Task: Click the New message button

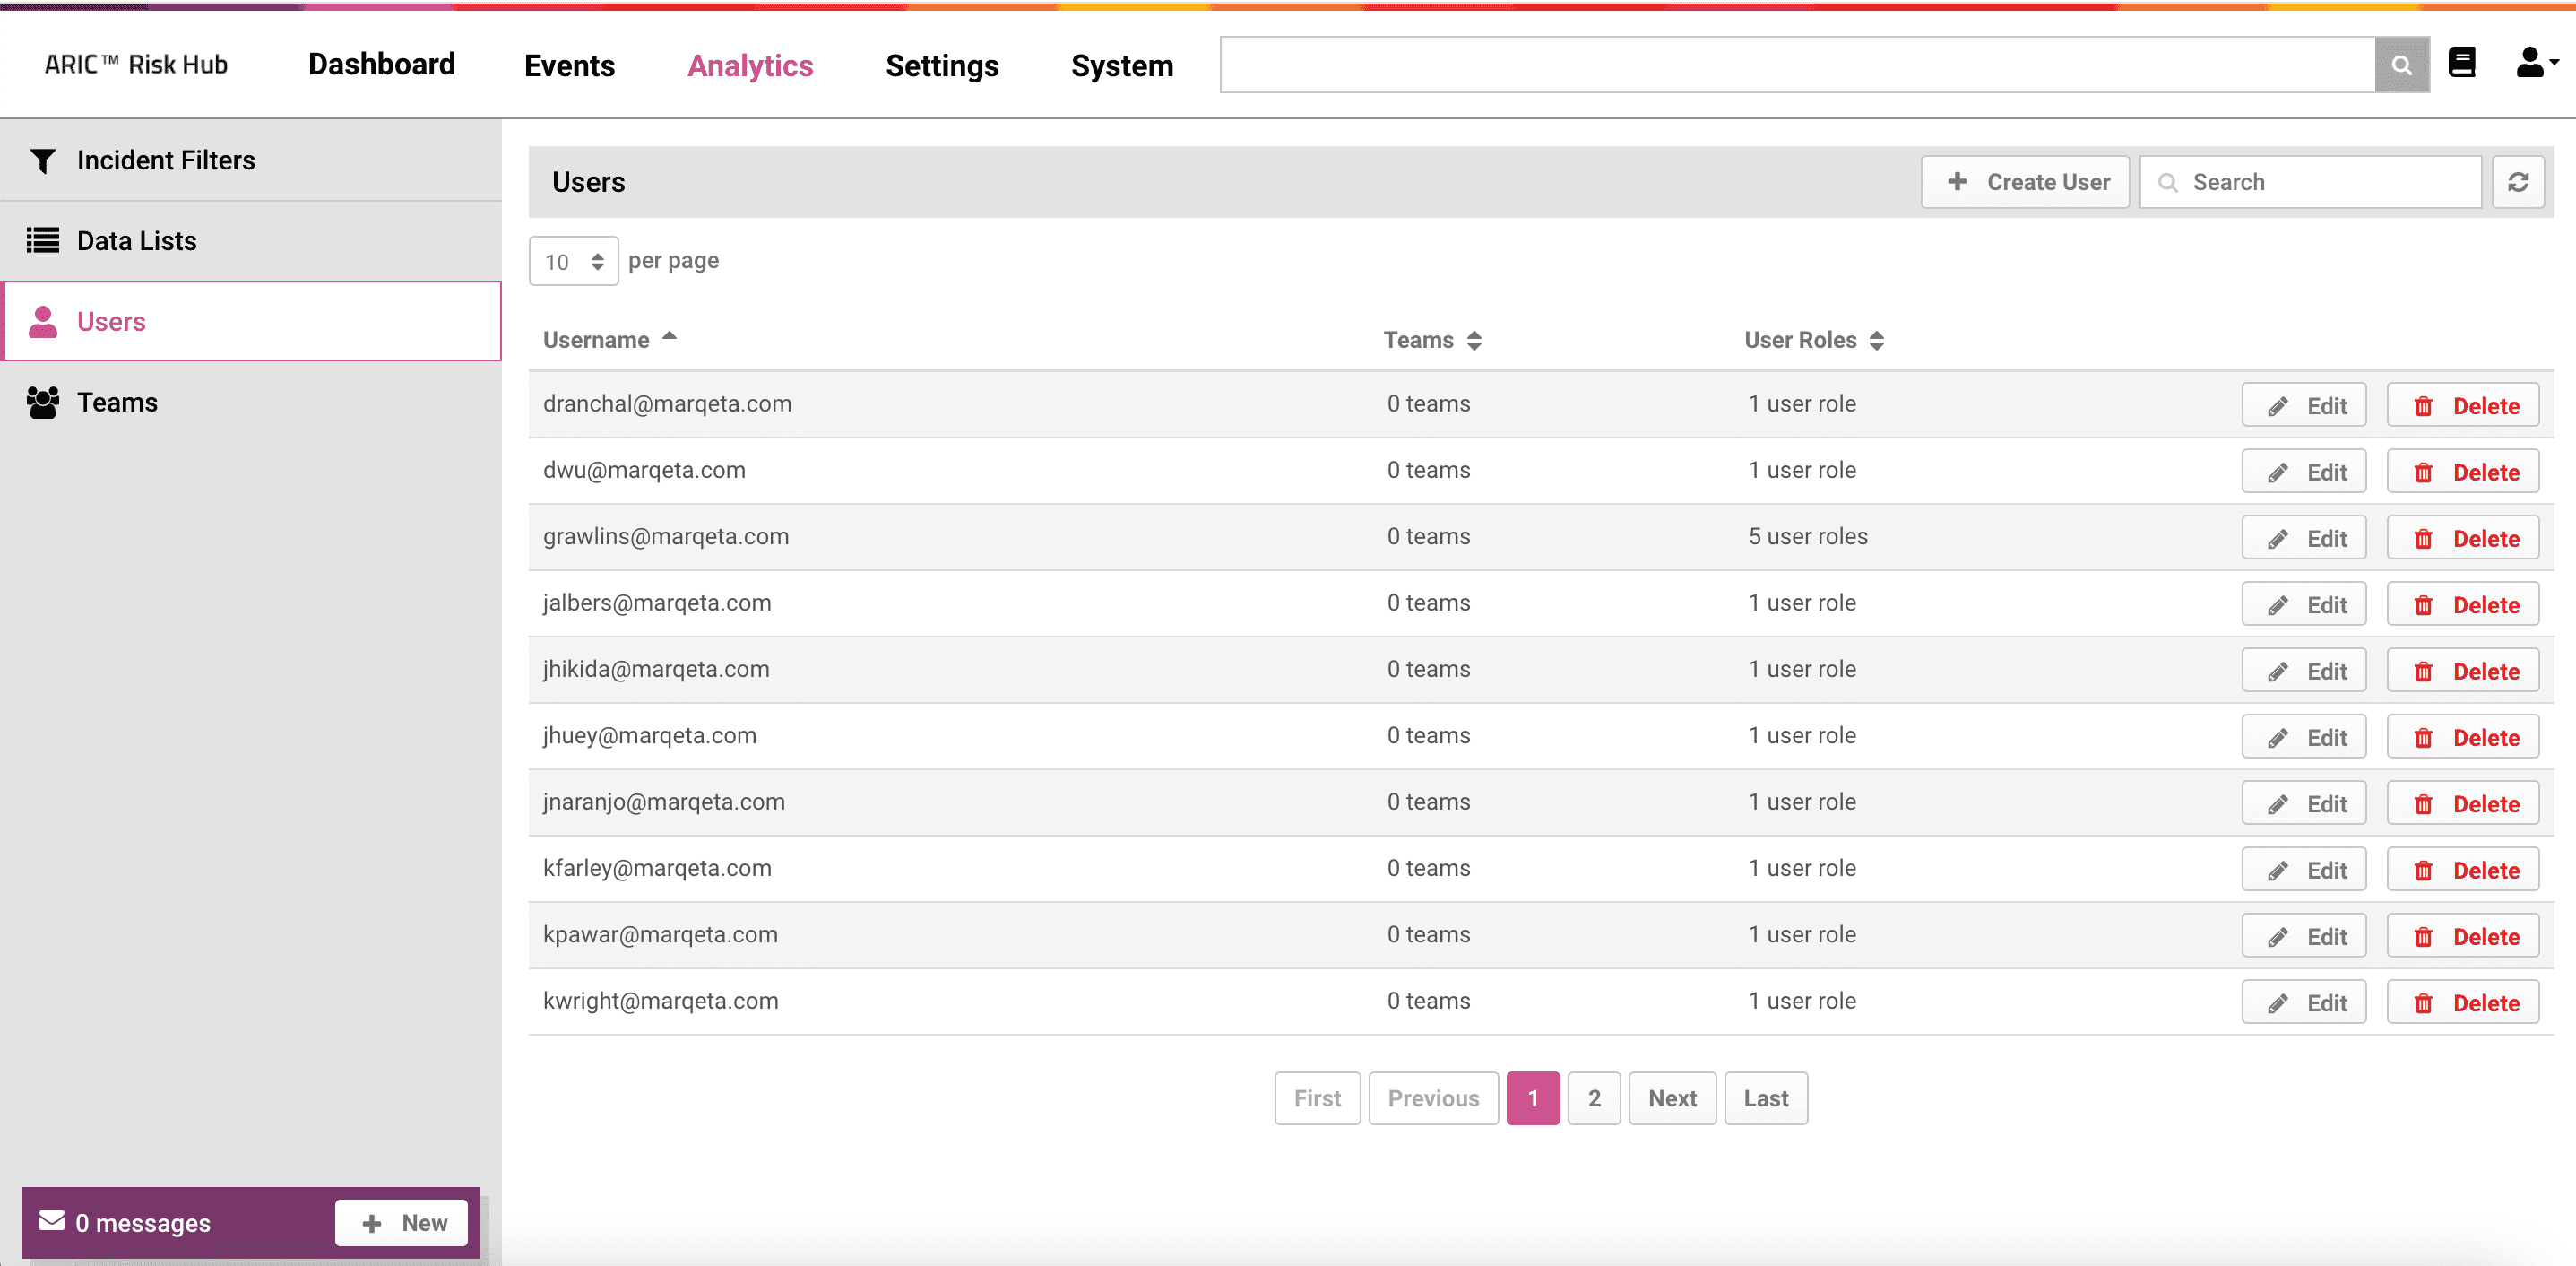Action: (x=401, y=1222)
